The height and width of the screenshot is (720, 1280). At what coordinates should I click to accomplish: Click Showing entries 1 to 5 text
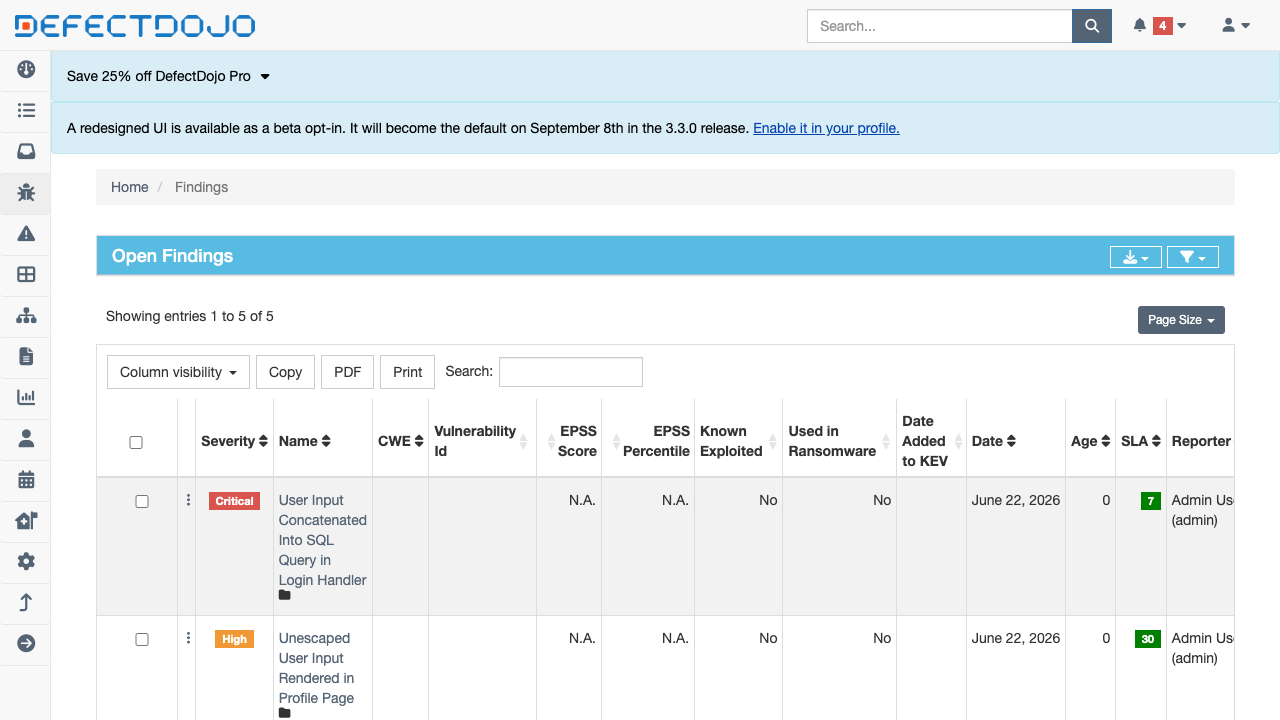coord(190,316)
